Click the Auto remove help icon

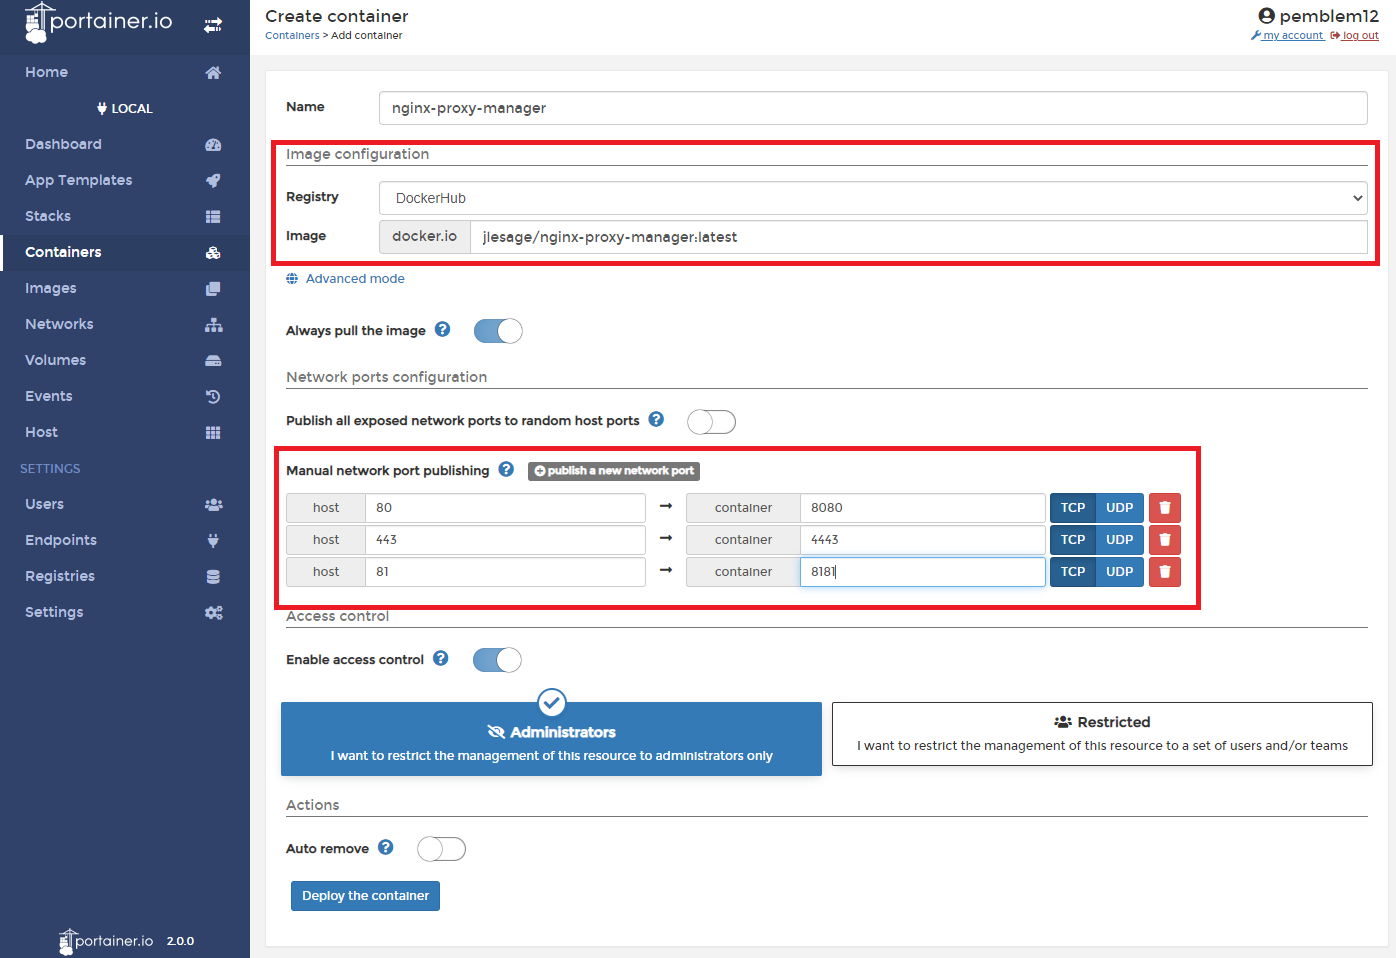386,848
